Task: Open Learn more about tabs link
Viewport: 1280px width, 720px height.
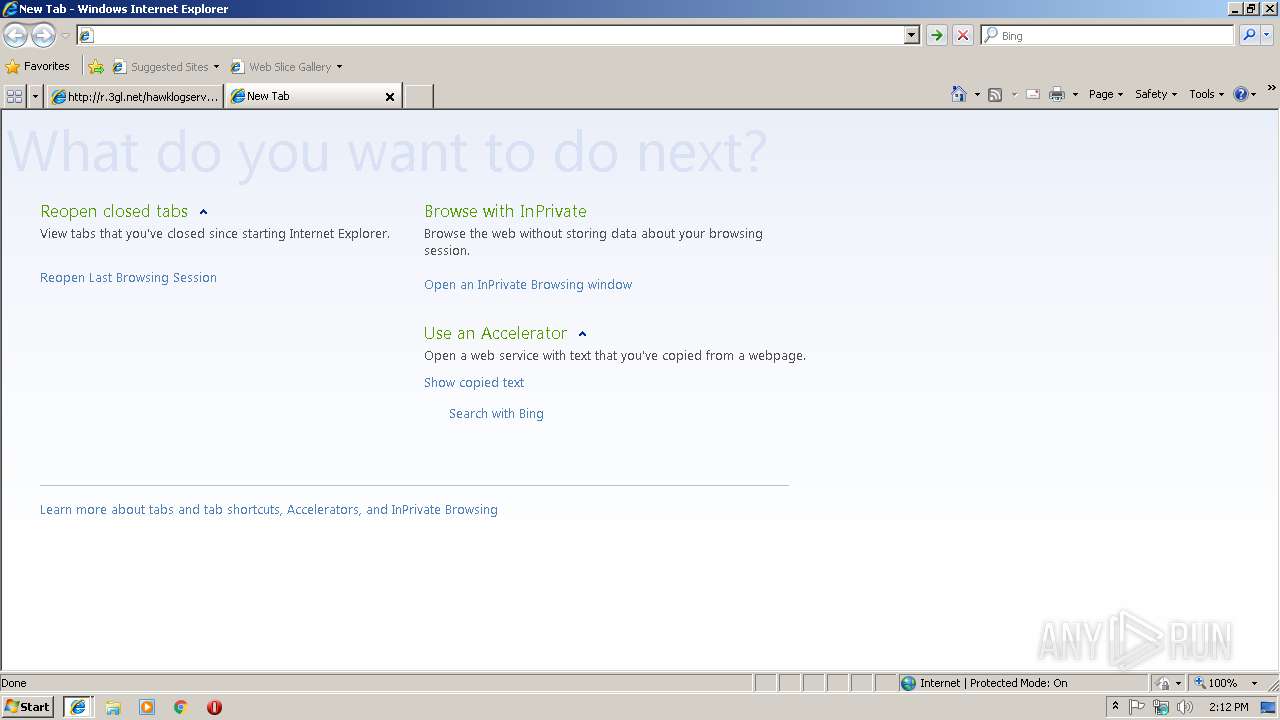Action: 269,510
